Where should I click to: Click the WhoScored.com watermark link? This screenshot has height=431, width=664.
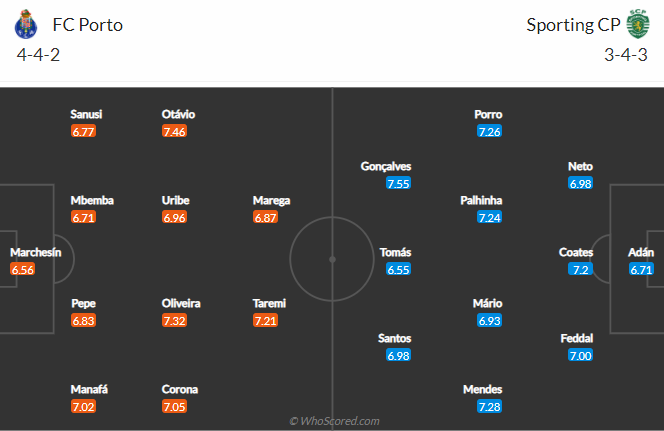pos(333,421)
